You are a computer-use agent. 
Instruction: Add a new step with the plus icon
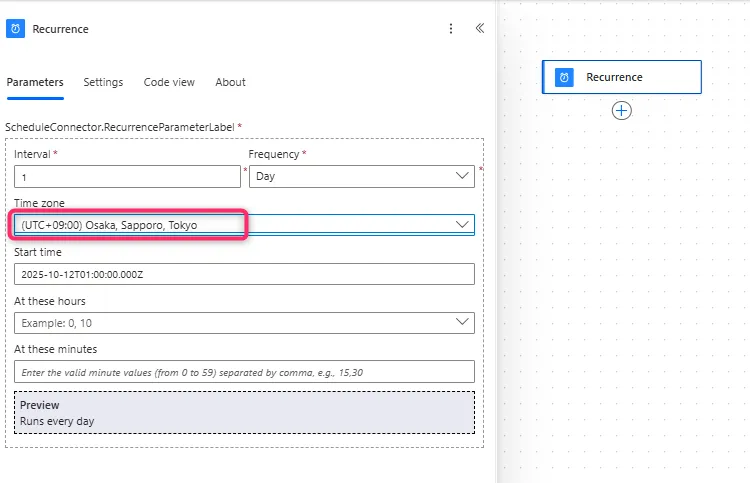pos(622,110)
